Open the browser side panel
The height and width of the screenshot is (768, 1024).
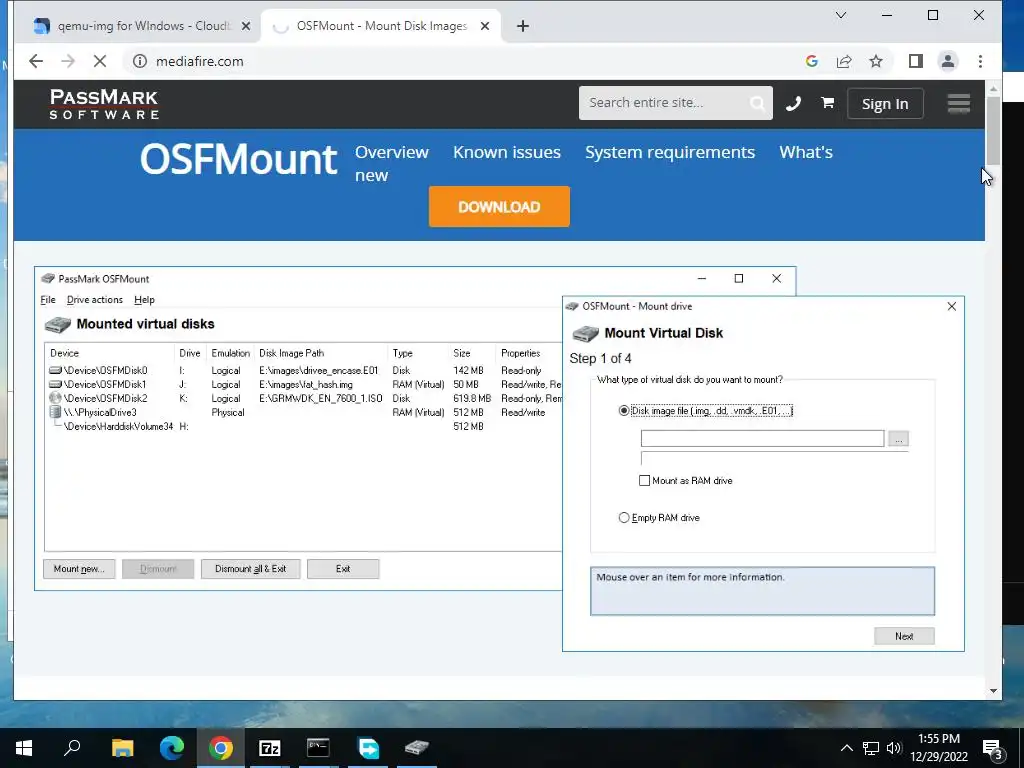[916, 61]
